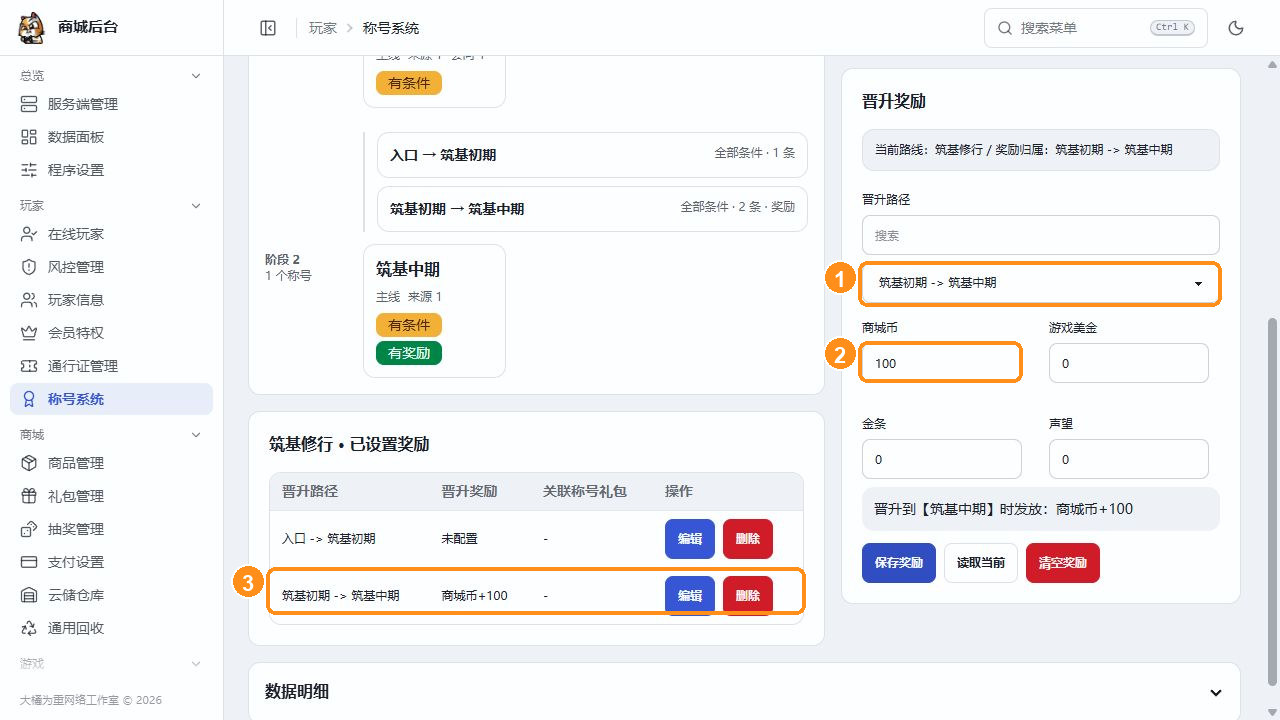This screenshot has height=720, width=1280.
Task: Select 服务端管理 menu item
Action: click(x=111, y=104)
